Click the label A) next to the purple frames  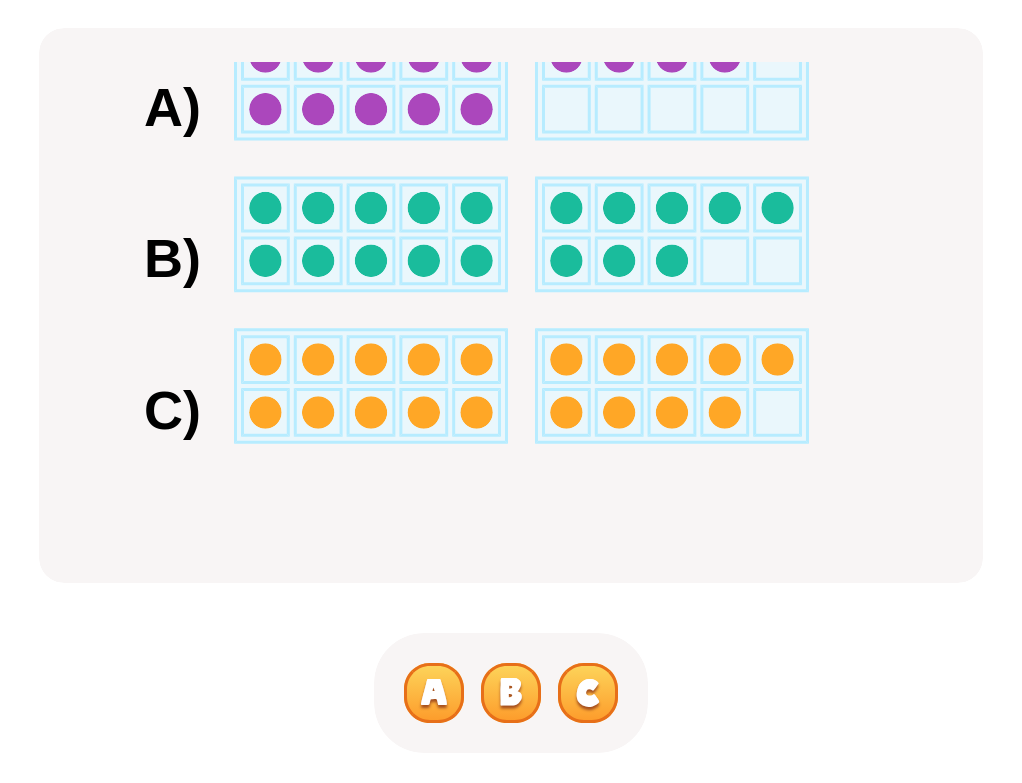point(172,106)
